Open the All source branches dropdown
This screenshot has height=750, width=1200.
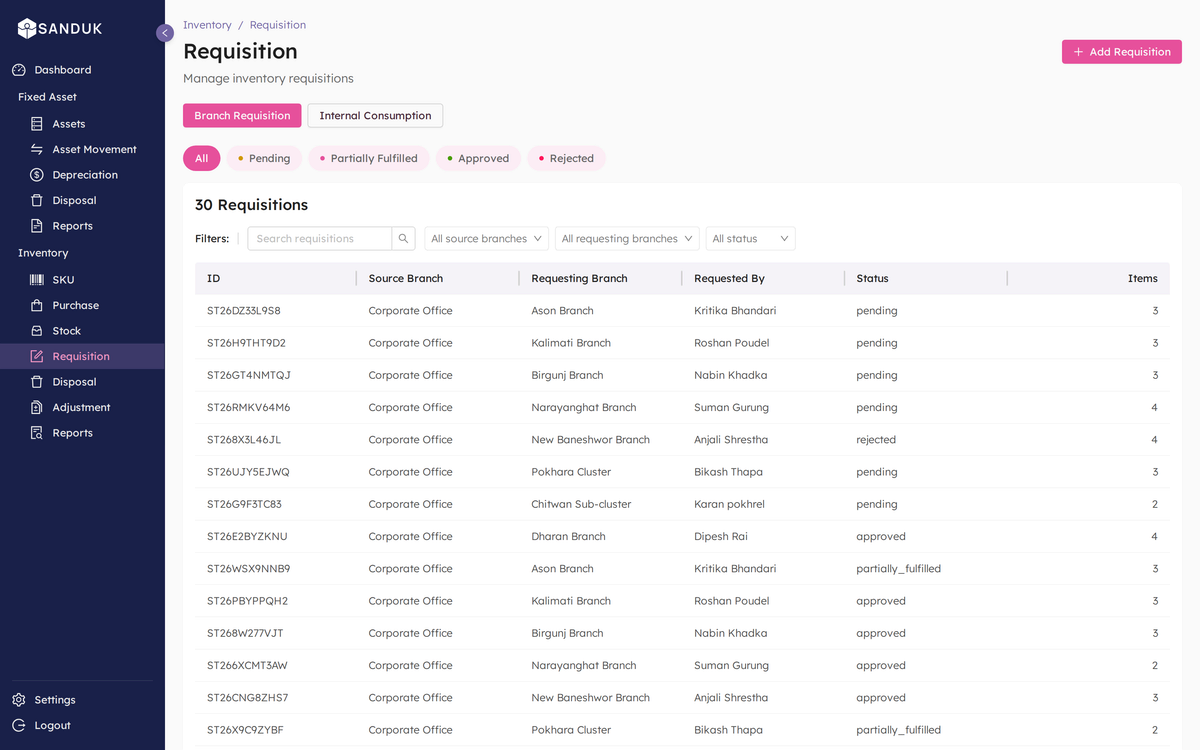coord(486,239)
